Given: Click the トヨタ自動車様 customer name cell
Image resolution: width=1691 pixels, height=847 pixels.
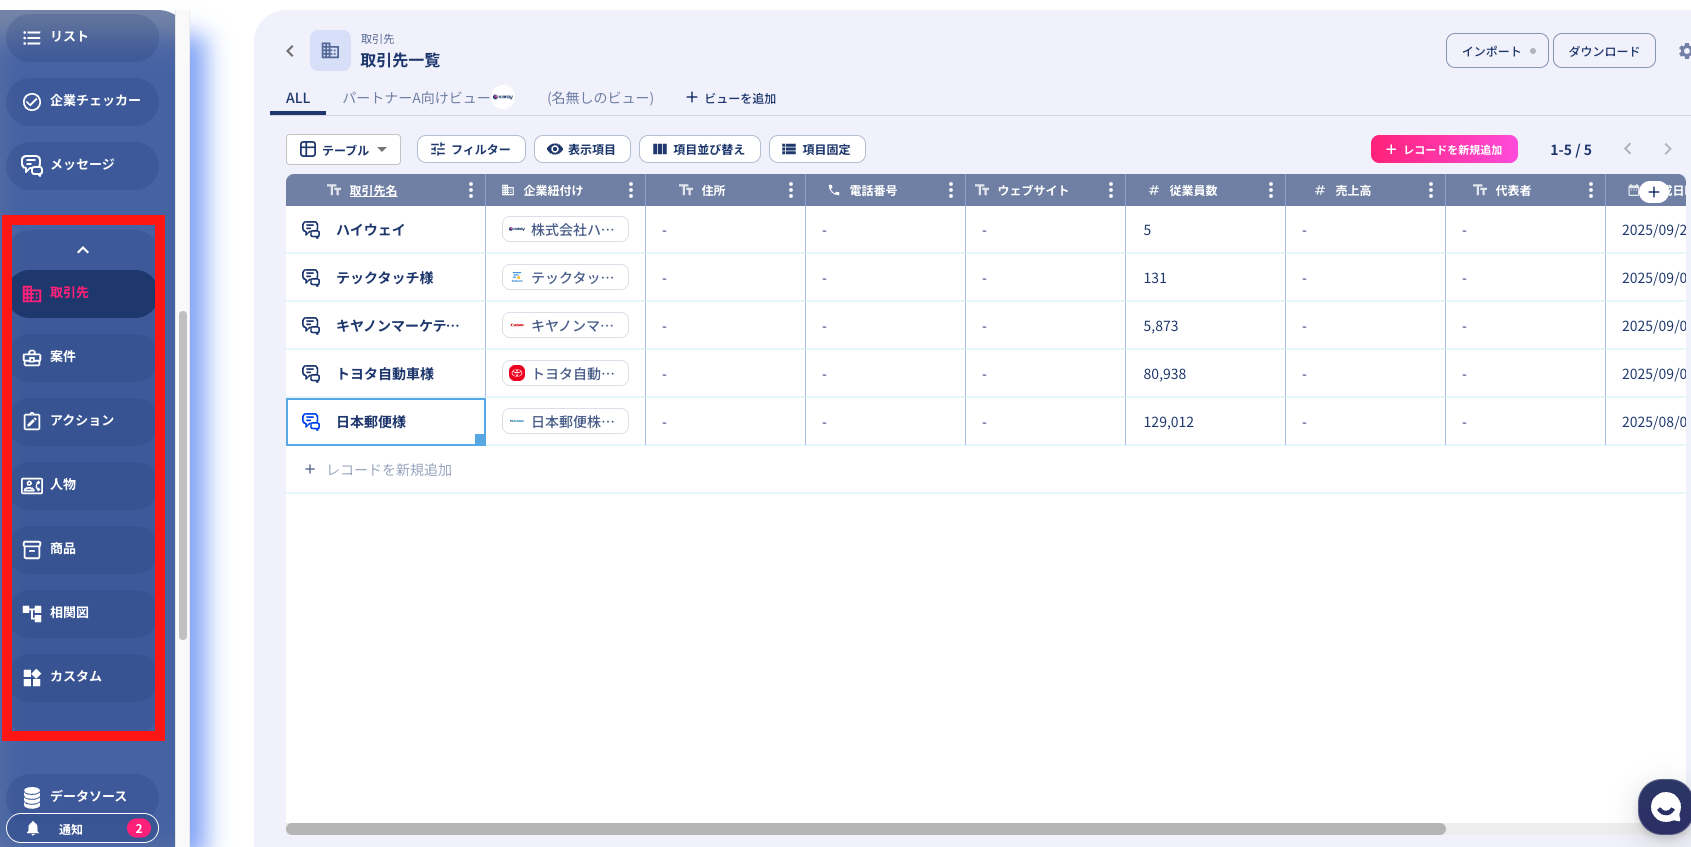Looking at the screenshot, I should pos(386,374).
